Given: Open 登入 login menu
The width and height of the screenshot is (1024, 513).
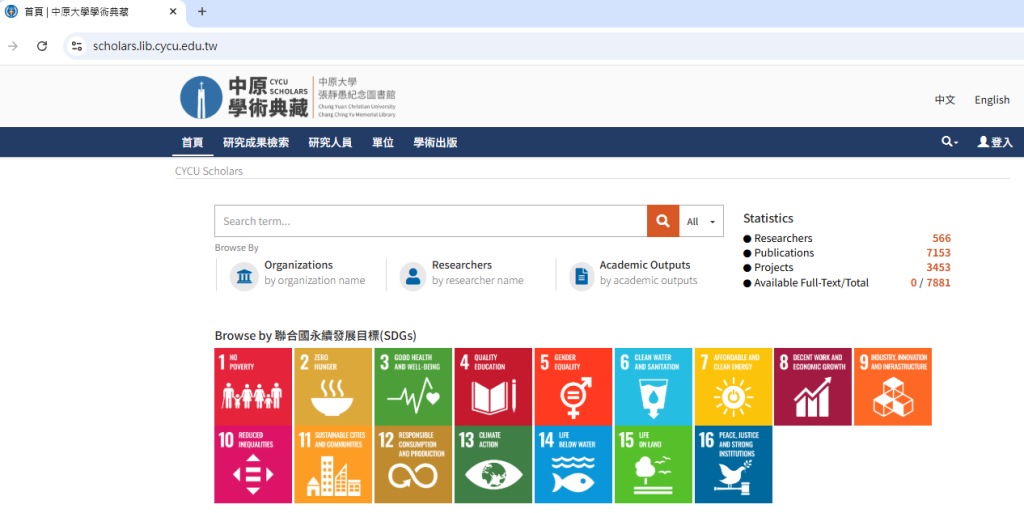Looking at the screenshot, I should (995, 142).
